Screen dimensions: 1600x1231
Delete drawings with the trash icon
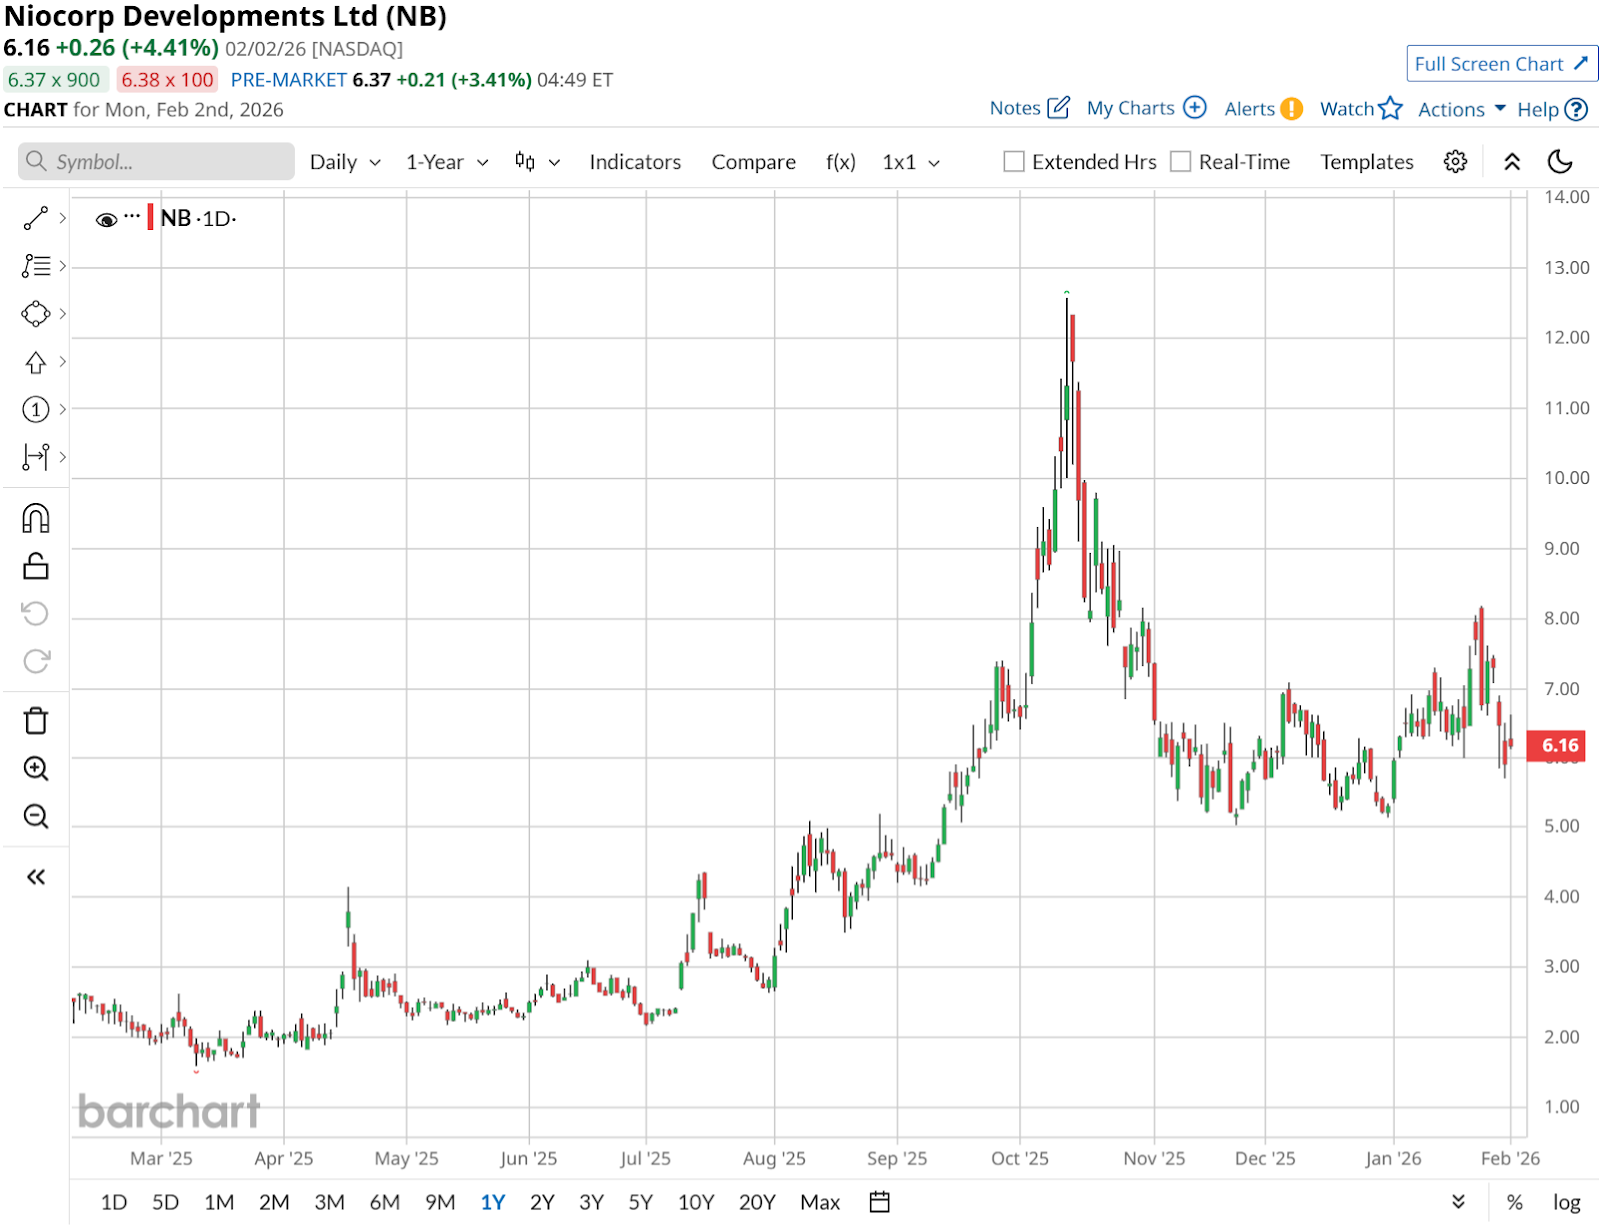tap(35, 720)
